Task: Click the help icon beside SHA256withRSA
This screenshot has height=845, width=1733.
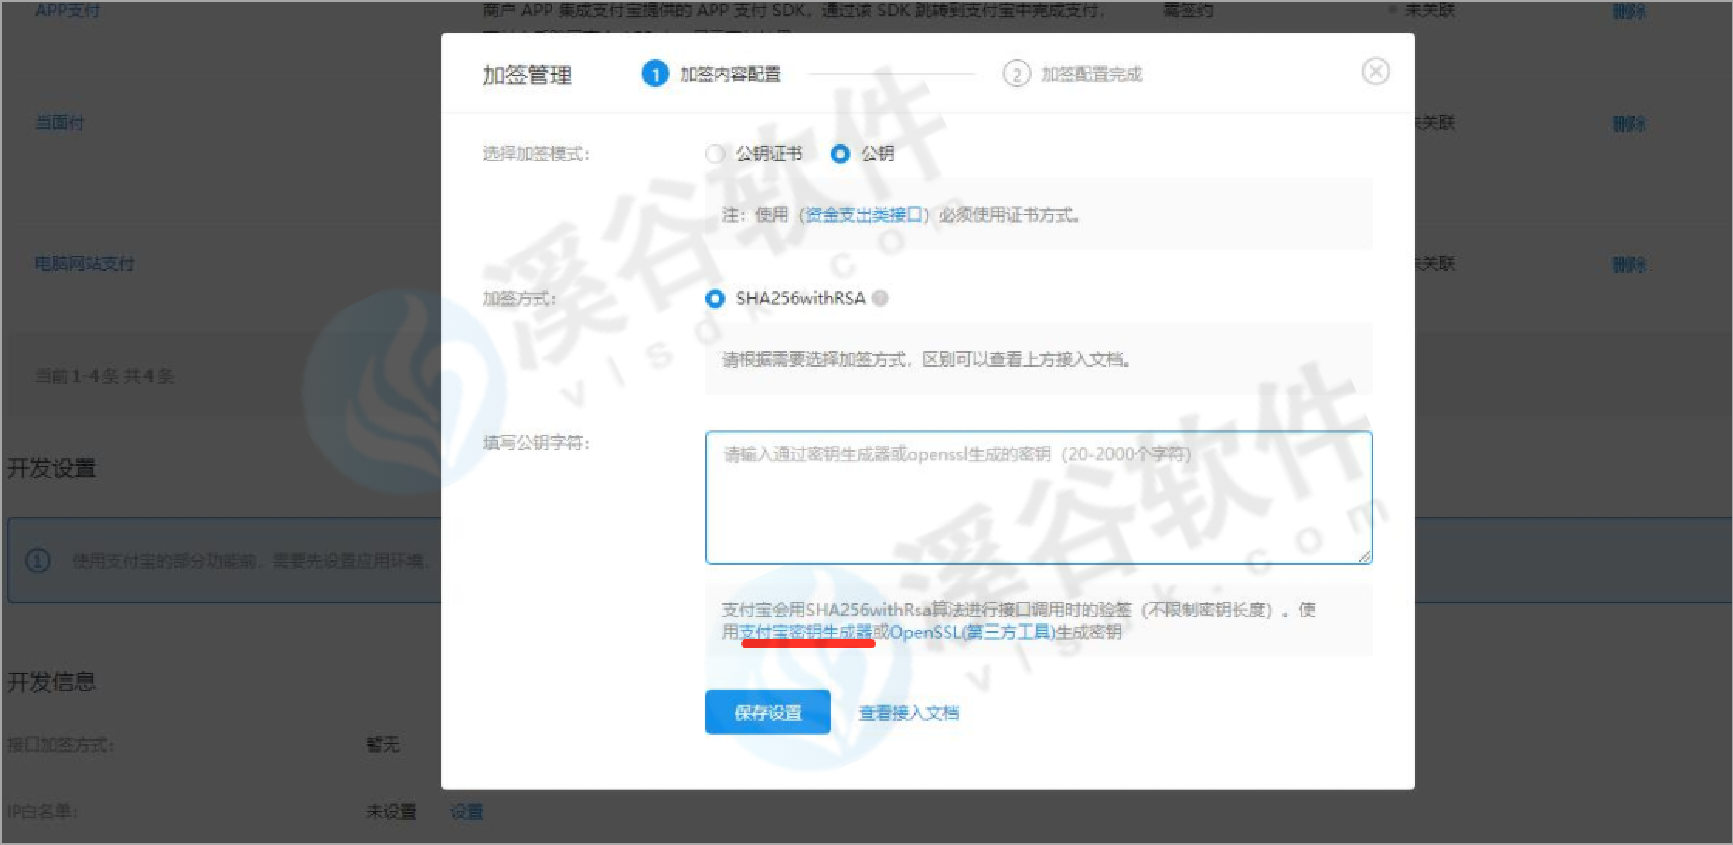Action: [x=880, y=298]
